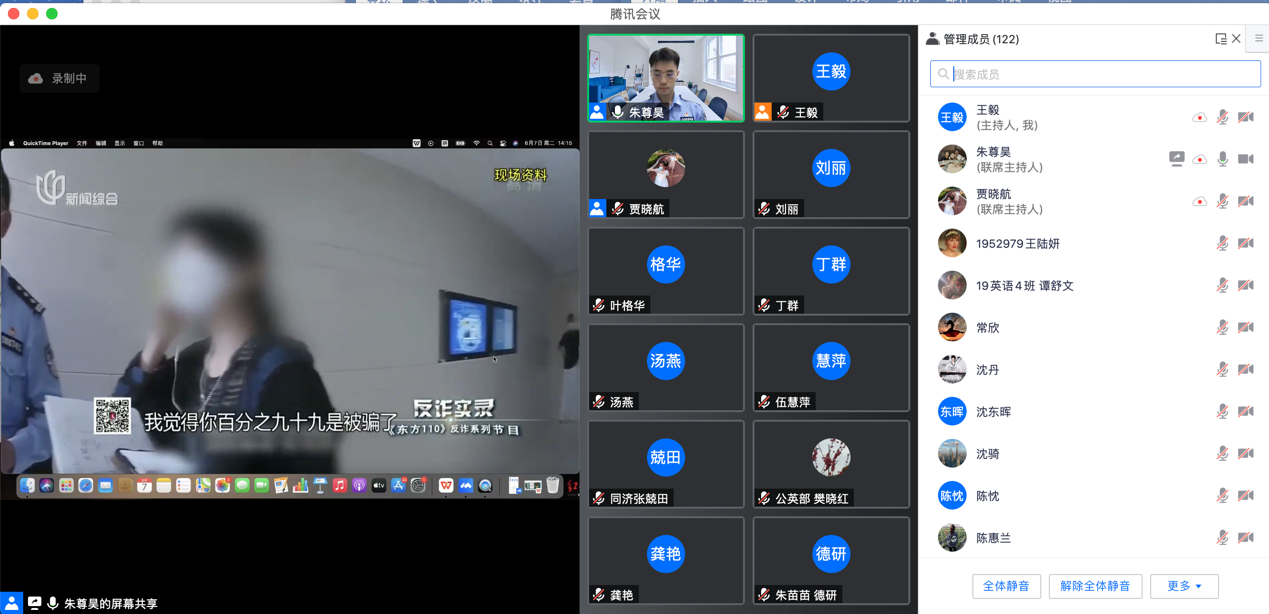Viewport: 1269px width, 614px height.
Task: Focus the 搜索成员 search field
Action: 1100,74
